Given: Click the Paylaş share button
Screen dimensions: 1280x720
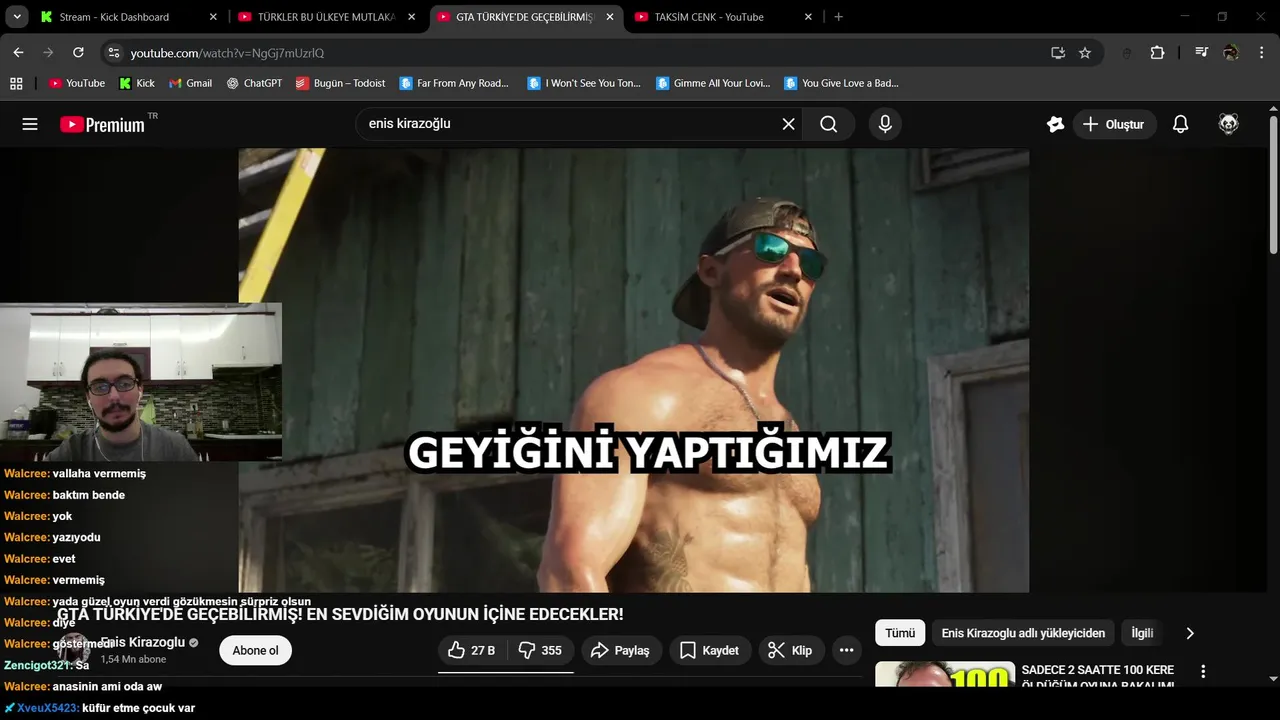Looking at the screenshot, I should [620, 650].
